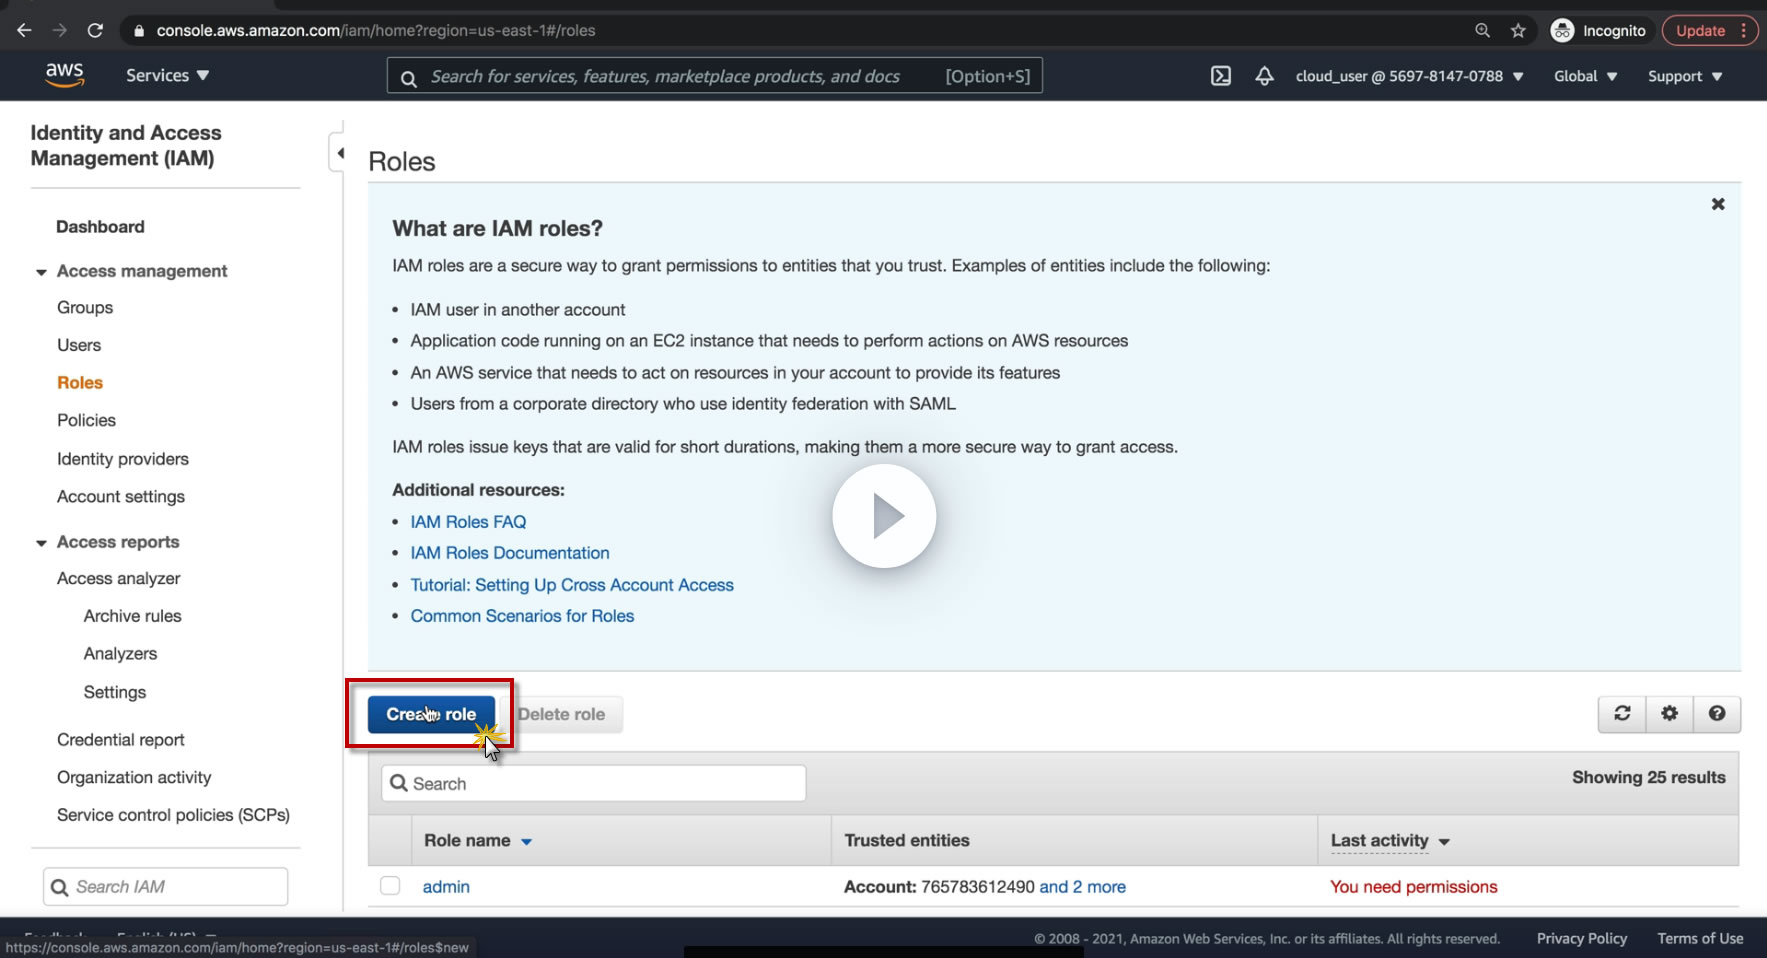Open the Global region dropdown
Screen dimensions: 1767x958
1585,76
